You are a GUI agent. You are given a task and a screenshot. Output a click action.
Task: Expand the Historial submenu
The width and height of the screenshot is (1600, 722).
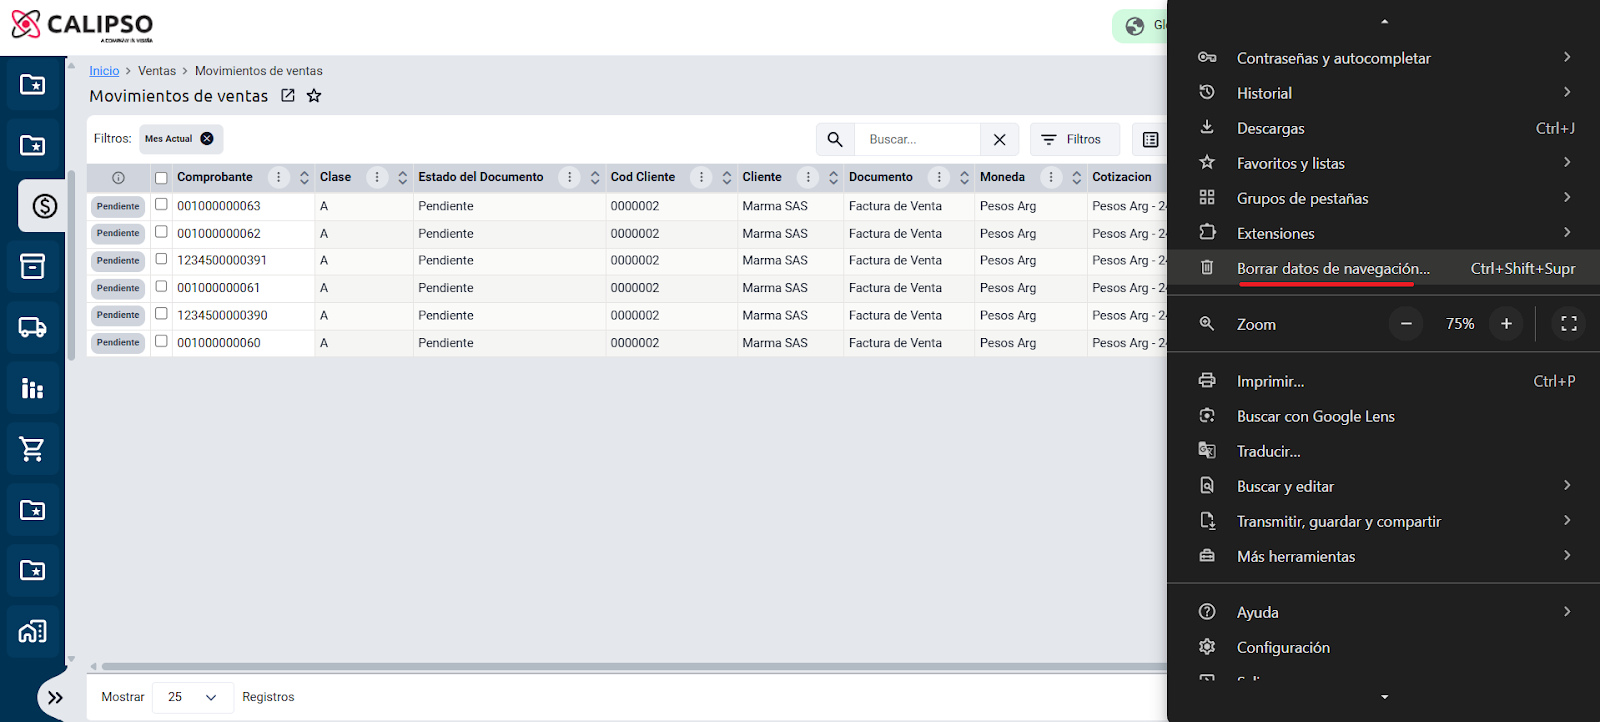click(1384, 93)
